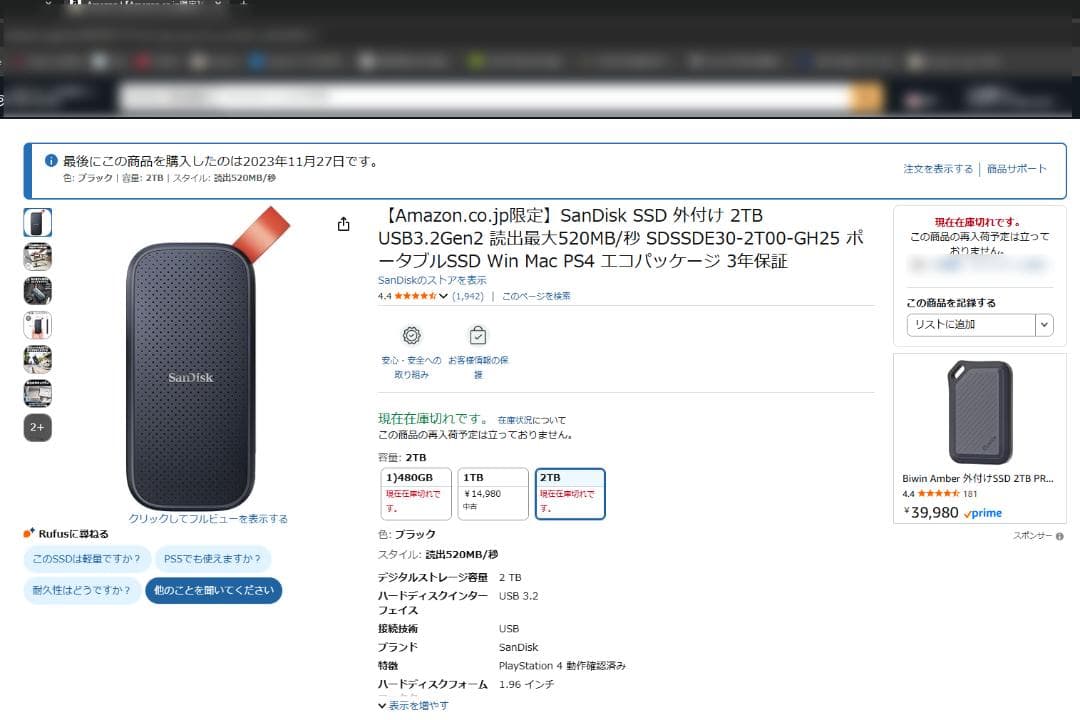
Task: Click the お客様情報の保護 shopping bag icon
Action: (x=477, y=334)
